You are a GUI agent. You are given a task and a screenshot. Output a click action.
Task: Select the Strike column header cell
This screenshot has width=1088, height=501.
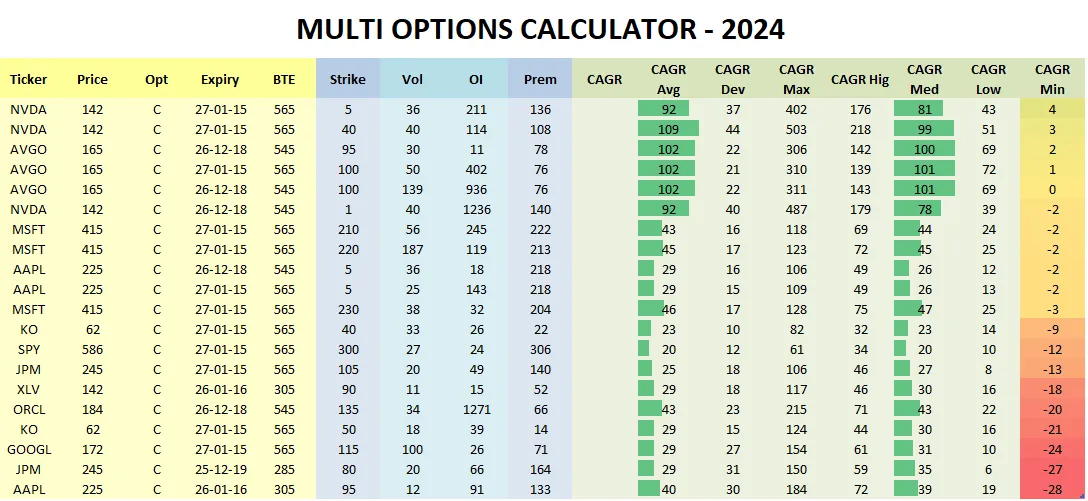[347, 79]
